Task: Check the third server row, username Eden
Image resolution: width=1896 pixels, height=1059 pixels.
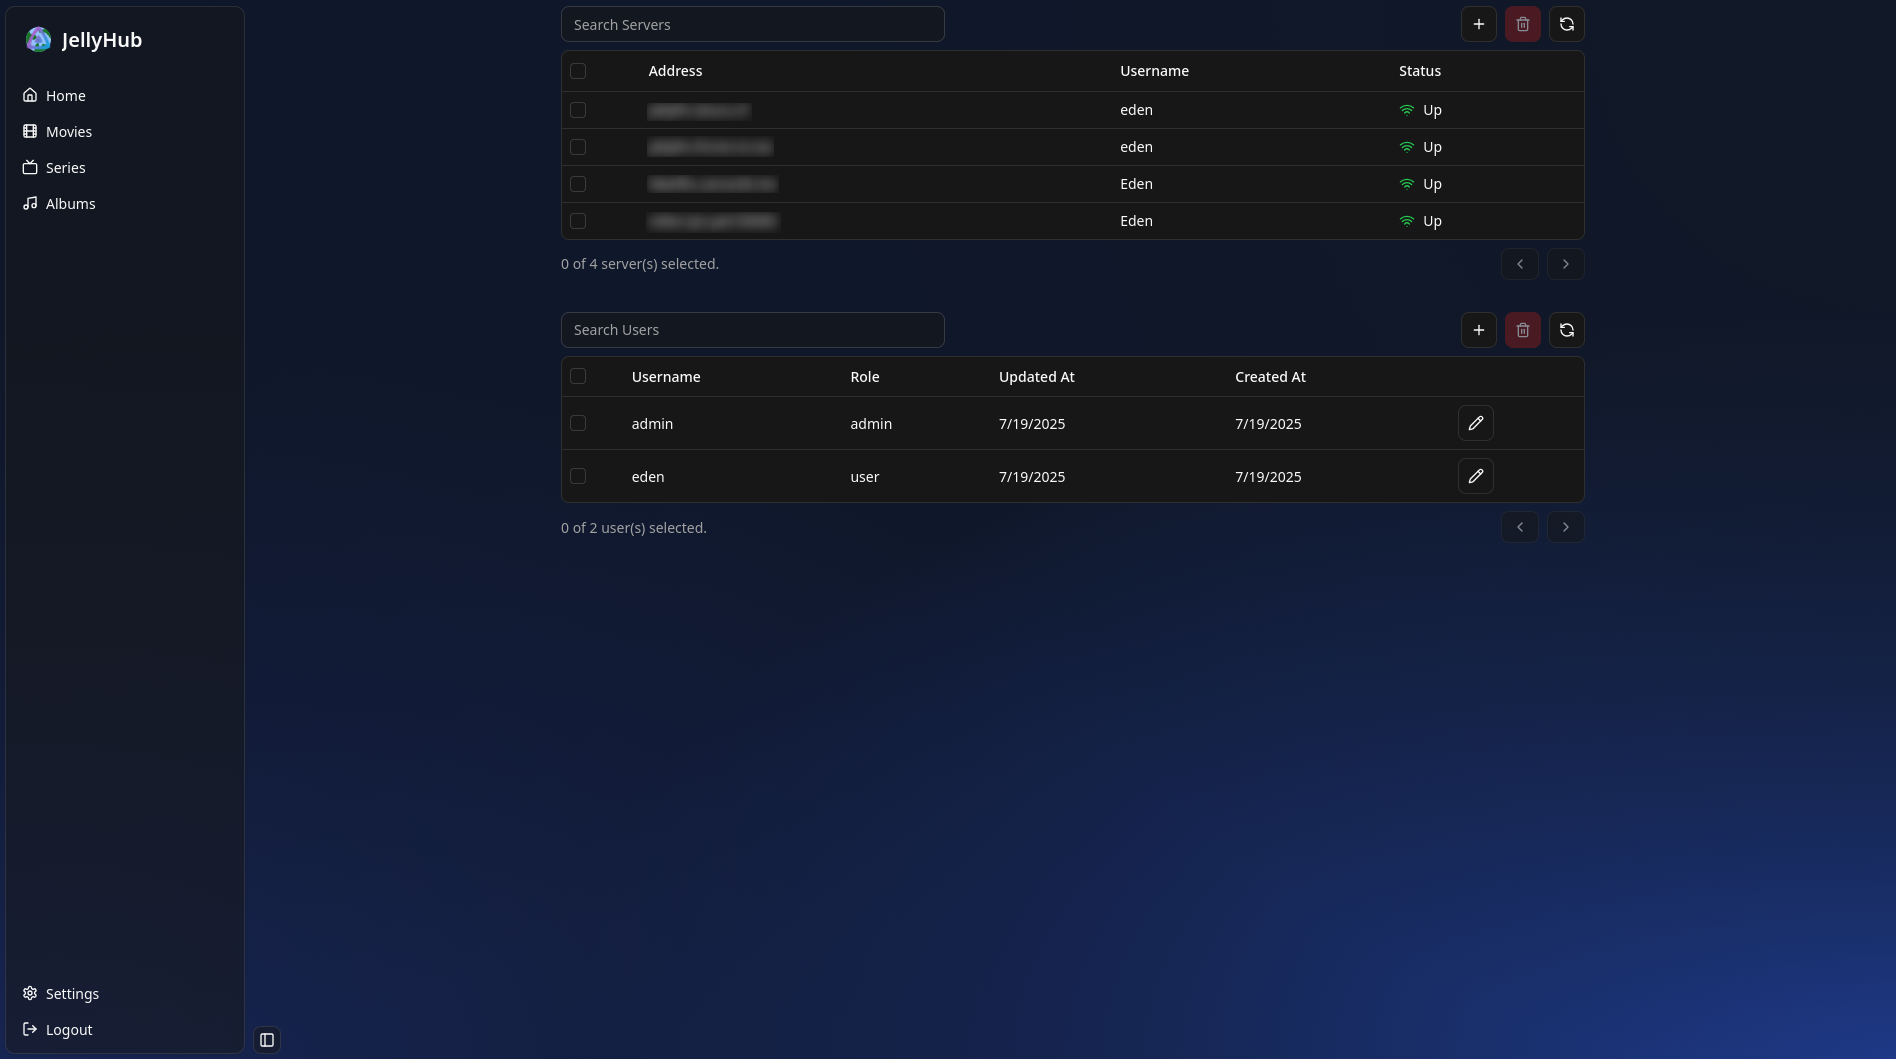Action: (x=578, y=184)
